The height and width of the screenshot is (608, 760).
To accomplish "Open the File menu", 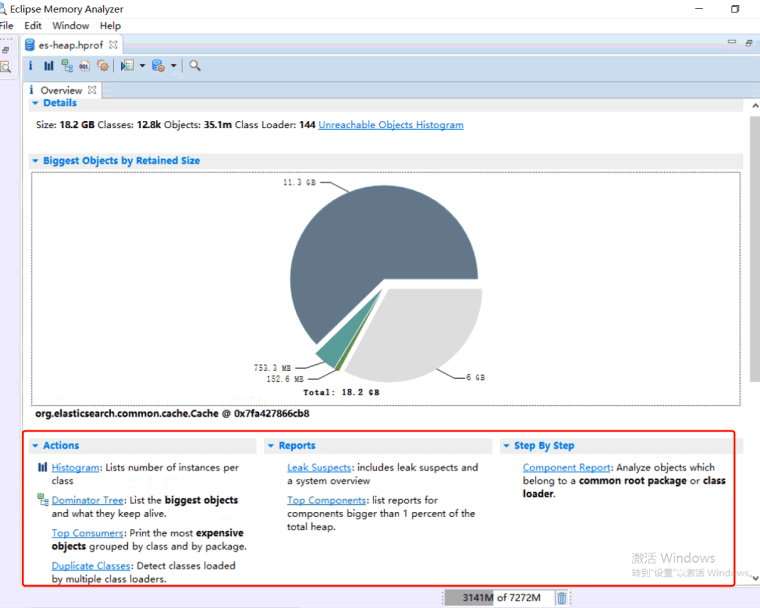I will click(6, 26).
